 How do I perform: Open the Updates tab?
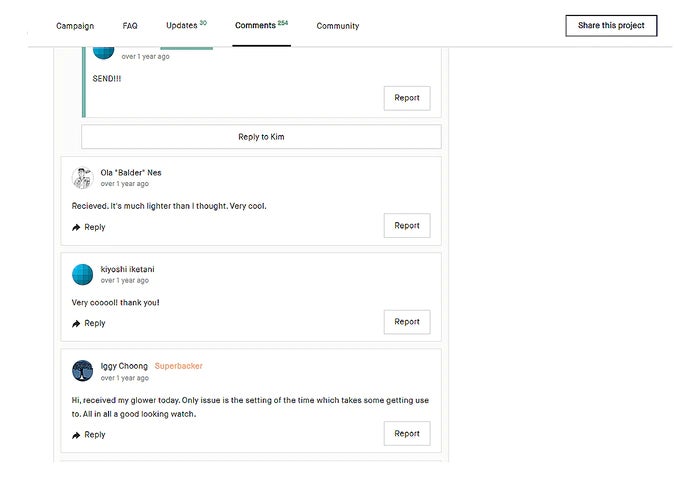point(185,26)
